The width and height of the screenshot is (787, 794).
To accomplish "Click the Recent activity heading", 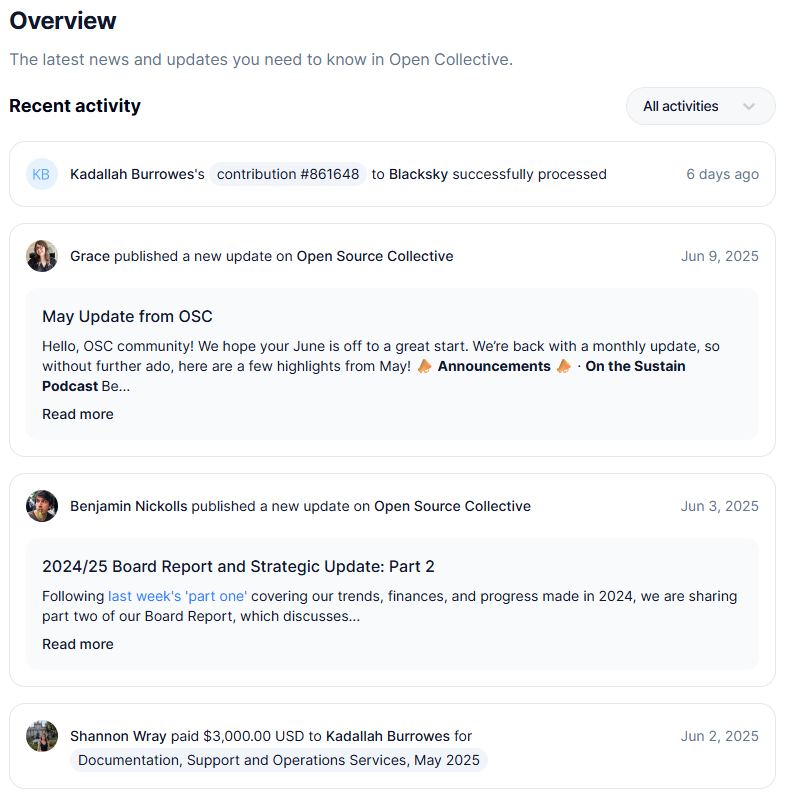I will click(x=75, y=106).
